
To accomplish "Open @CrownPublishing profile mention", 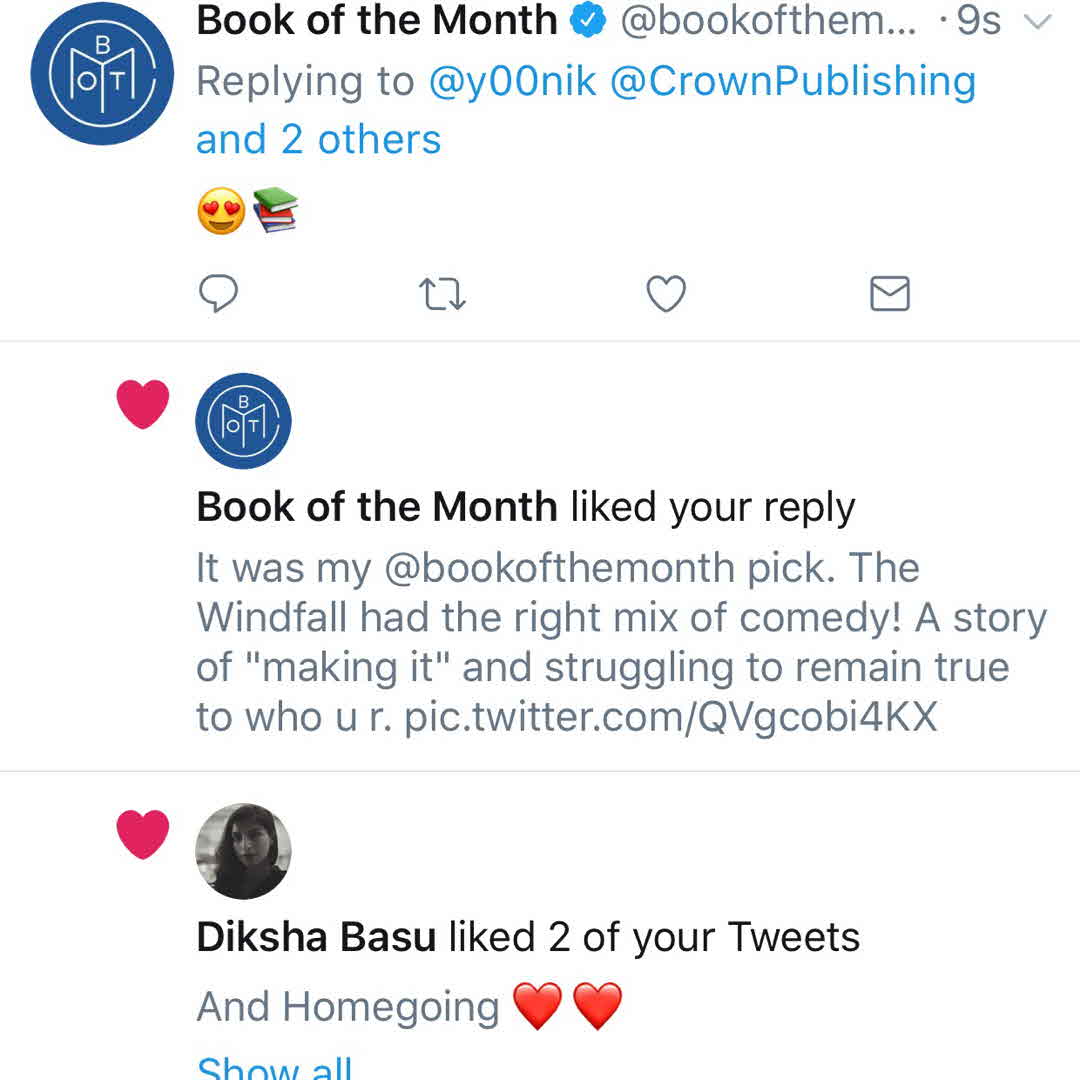I will tap(792, 82).
